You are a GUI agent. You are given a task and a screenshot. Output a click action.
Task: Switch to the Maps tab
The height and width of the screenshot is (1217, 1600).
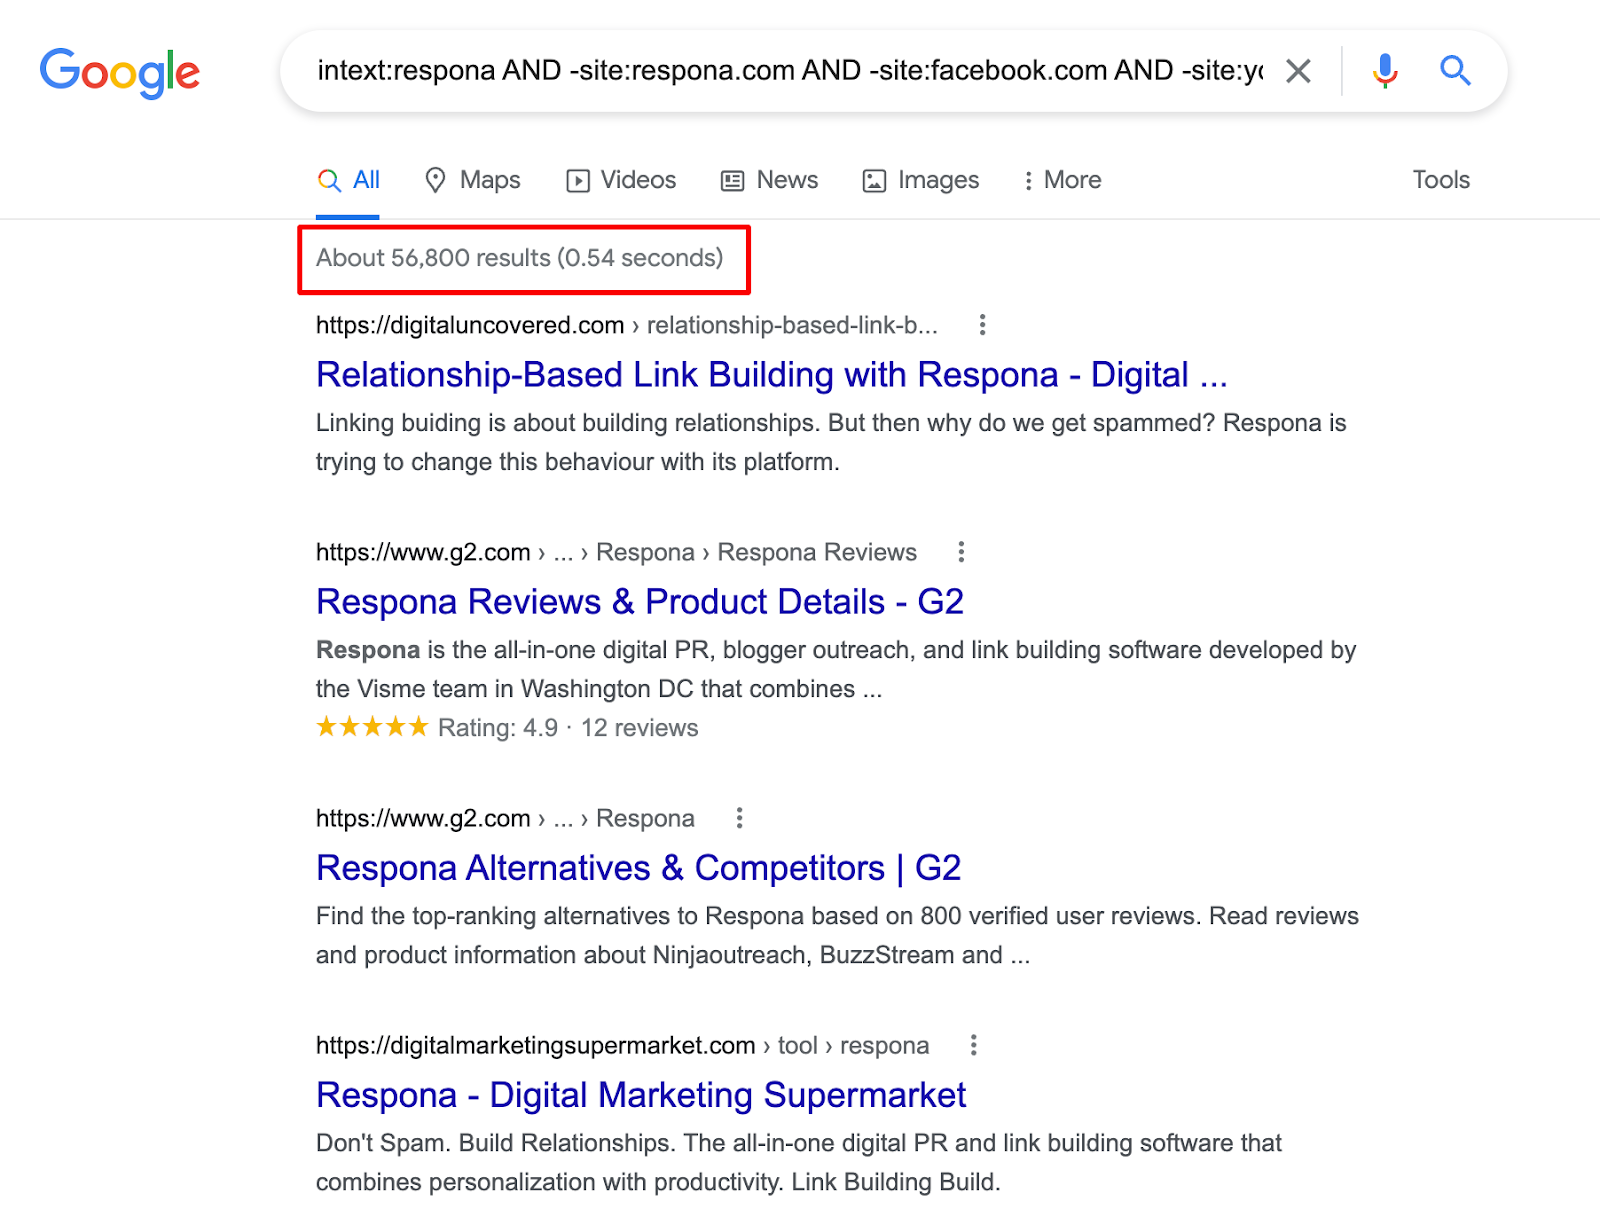[472, 180]
